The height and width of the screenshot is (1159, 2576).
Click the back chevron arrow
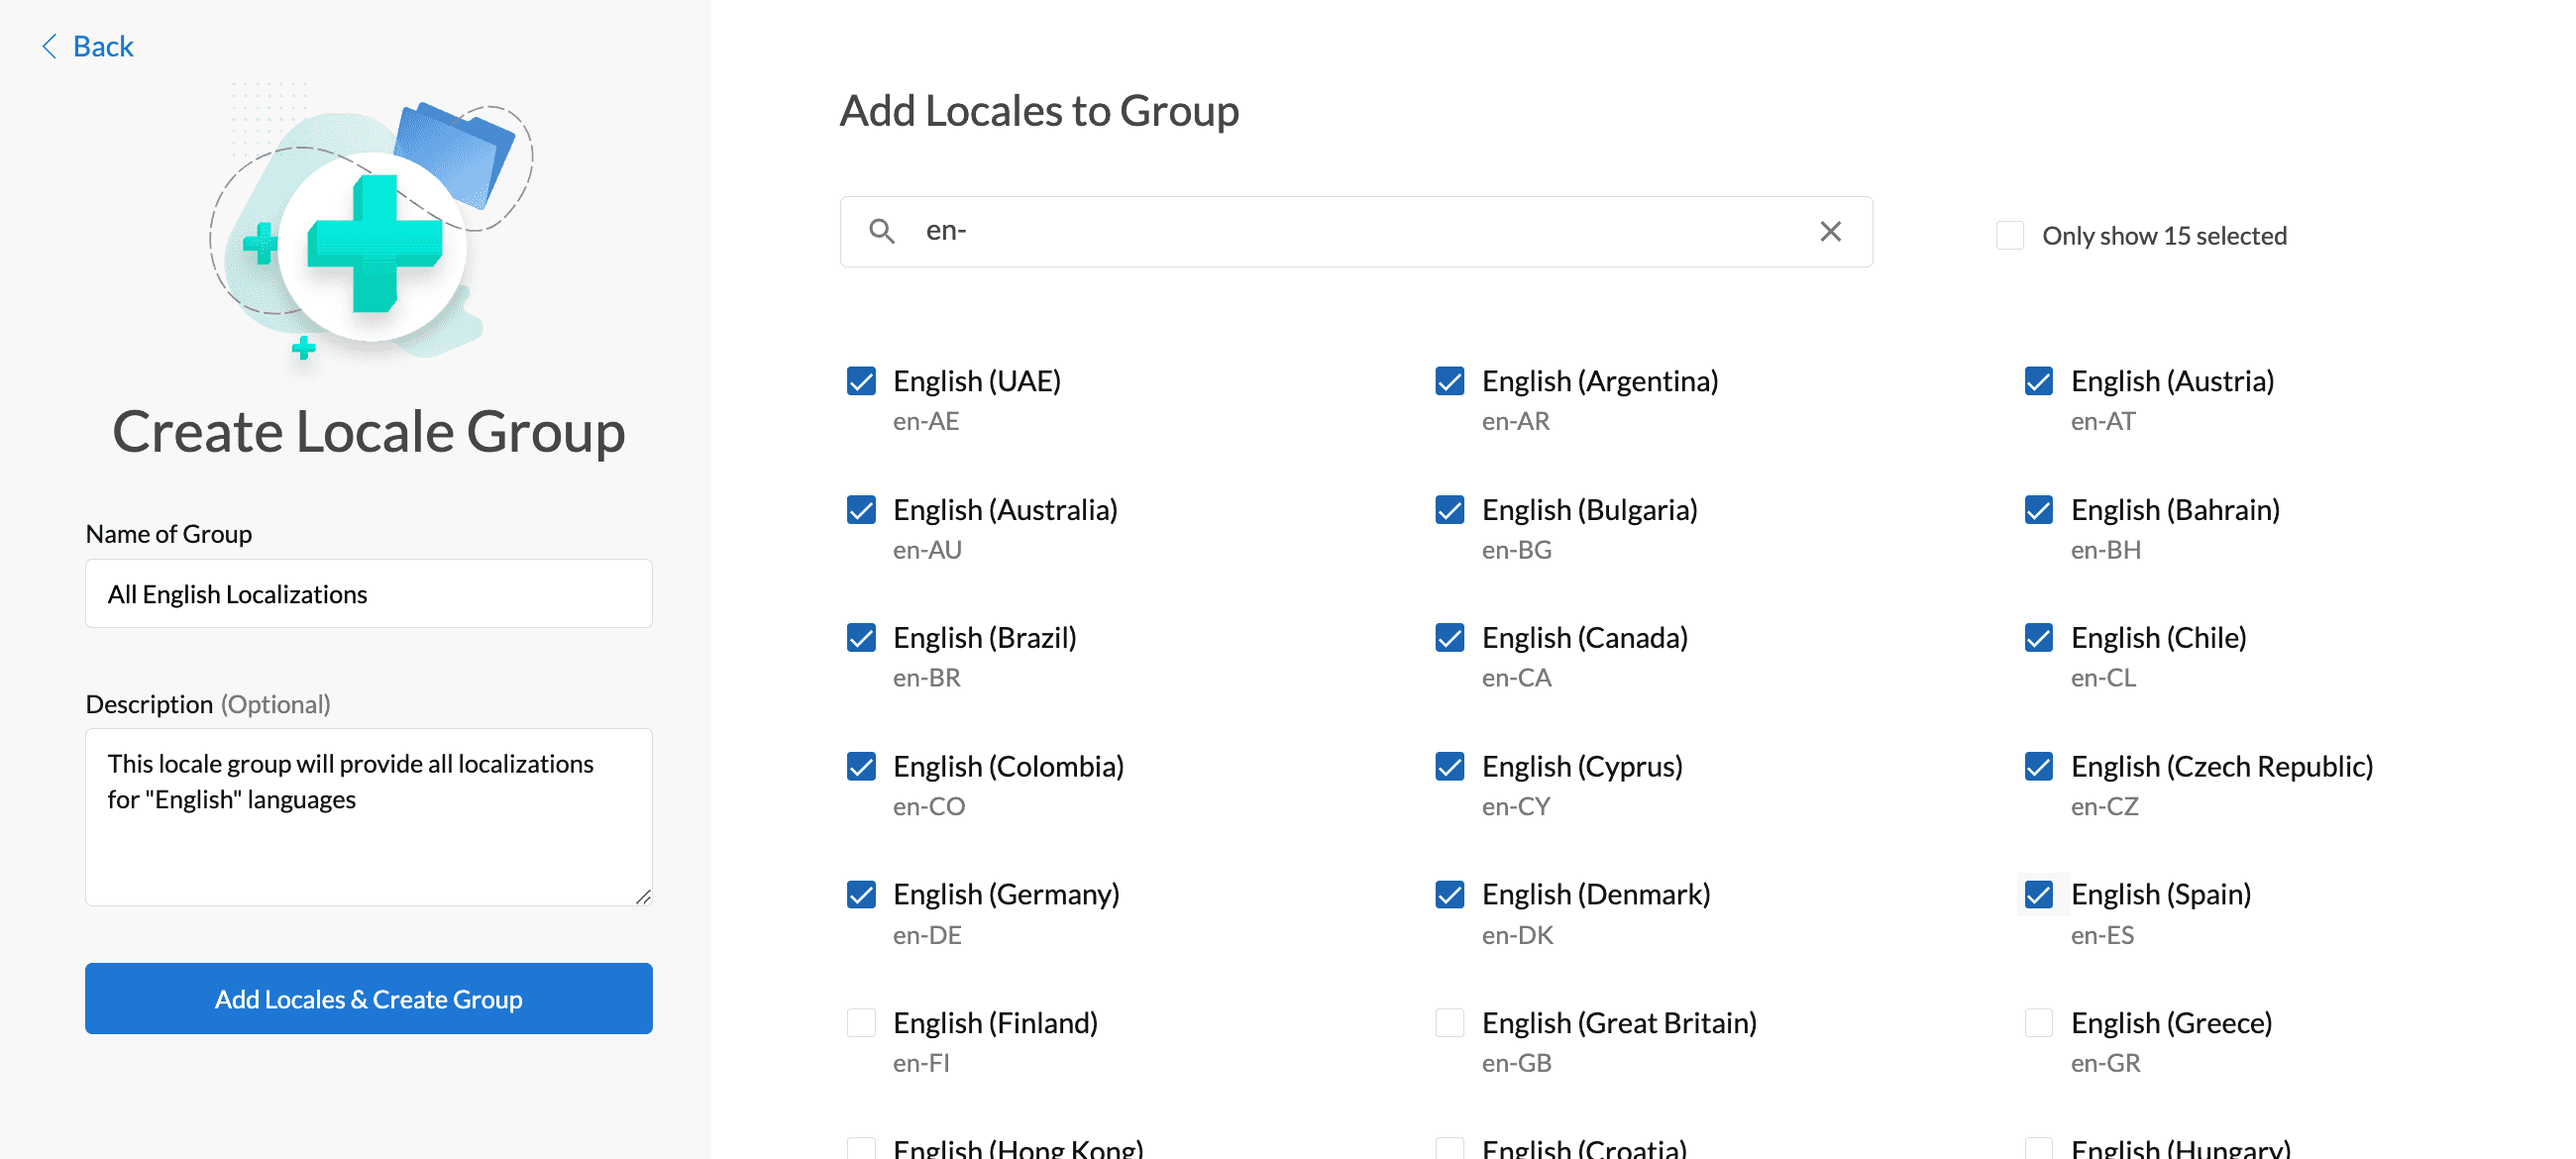pos(49,46)
